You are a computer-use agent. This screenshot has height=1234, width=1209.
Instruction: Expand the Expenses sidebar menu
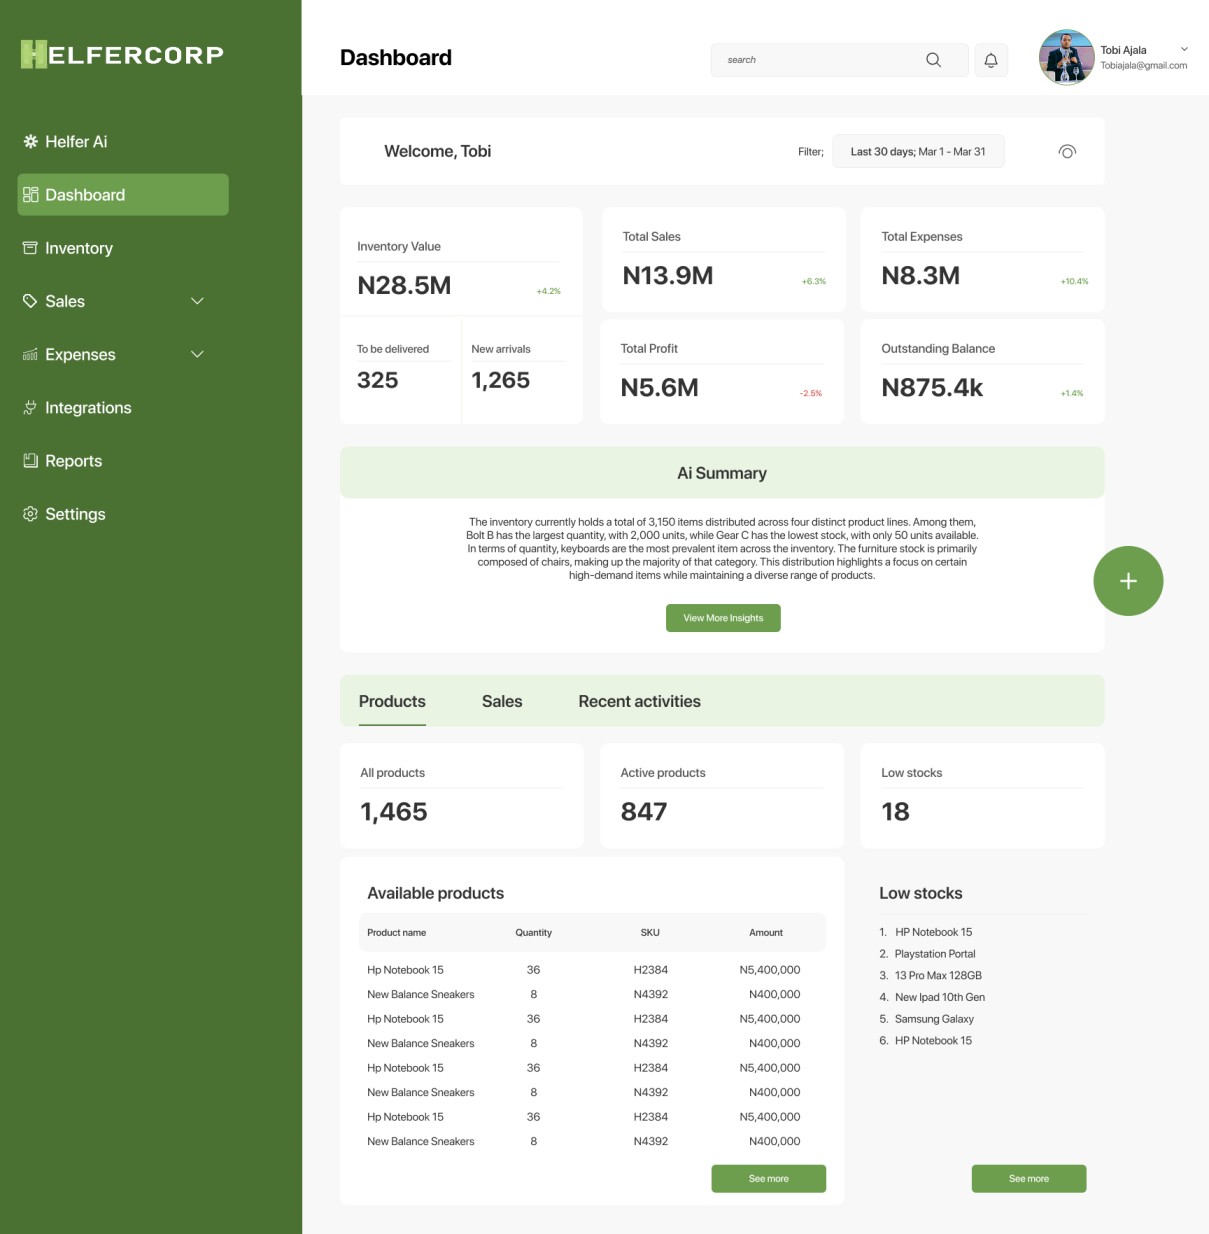[196, 353]
